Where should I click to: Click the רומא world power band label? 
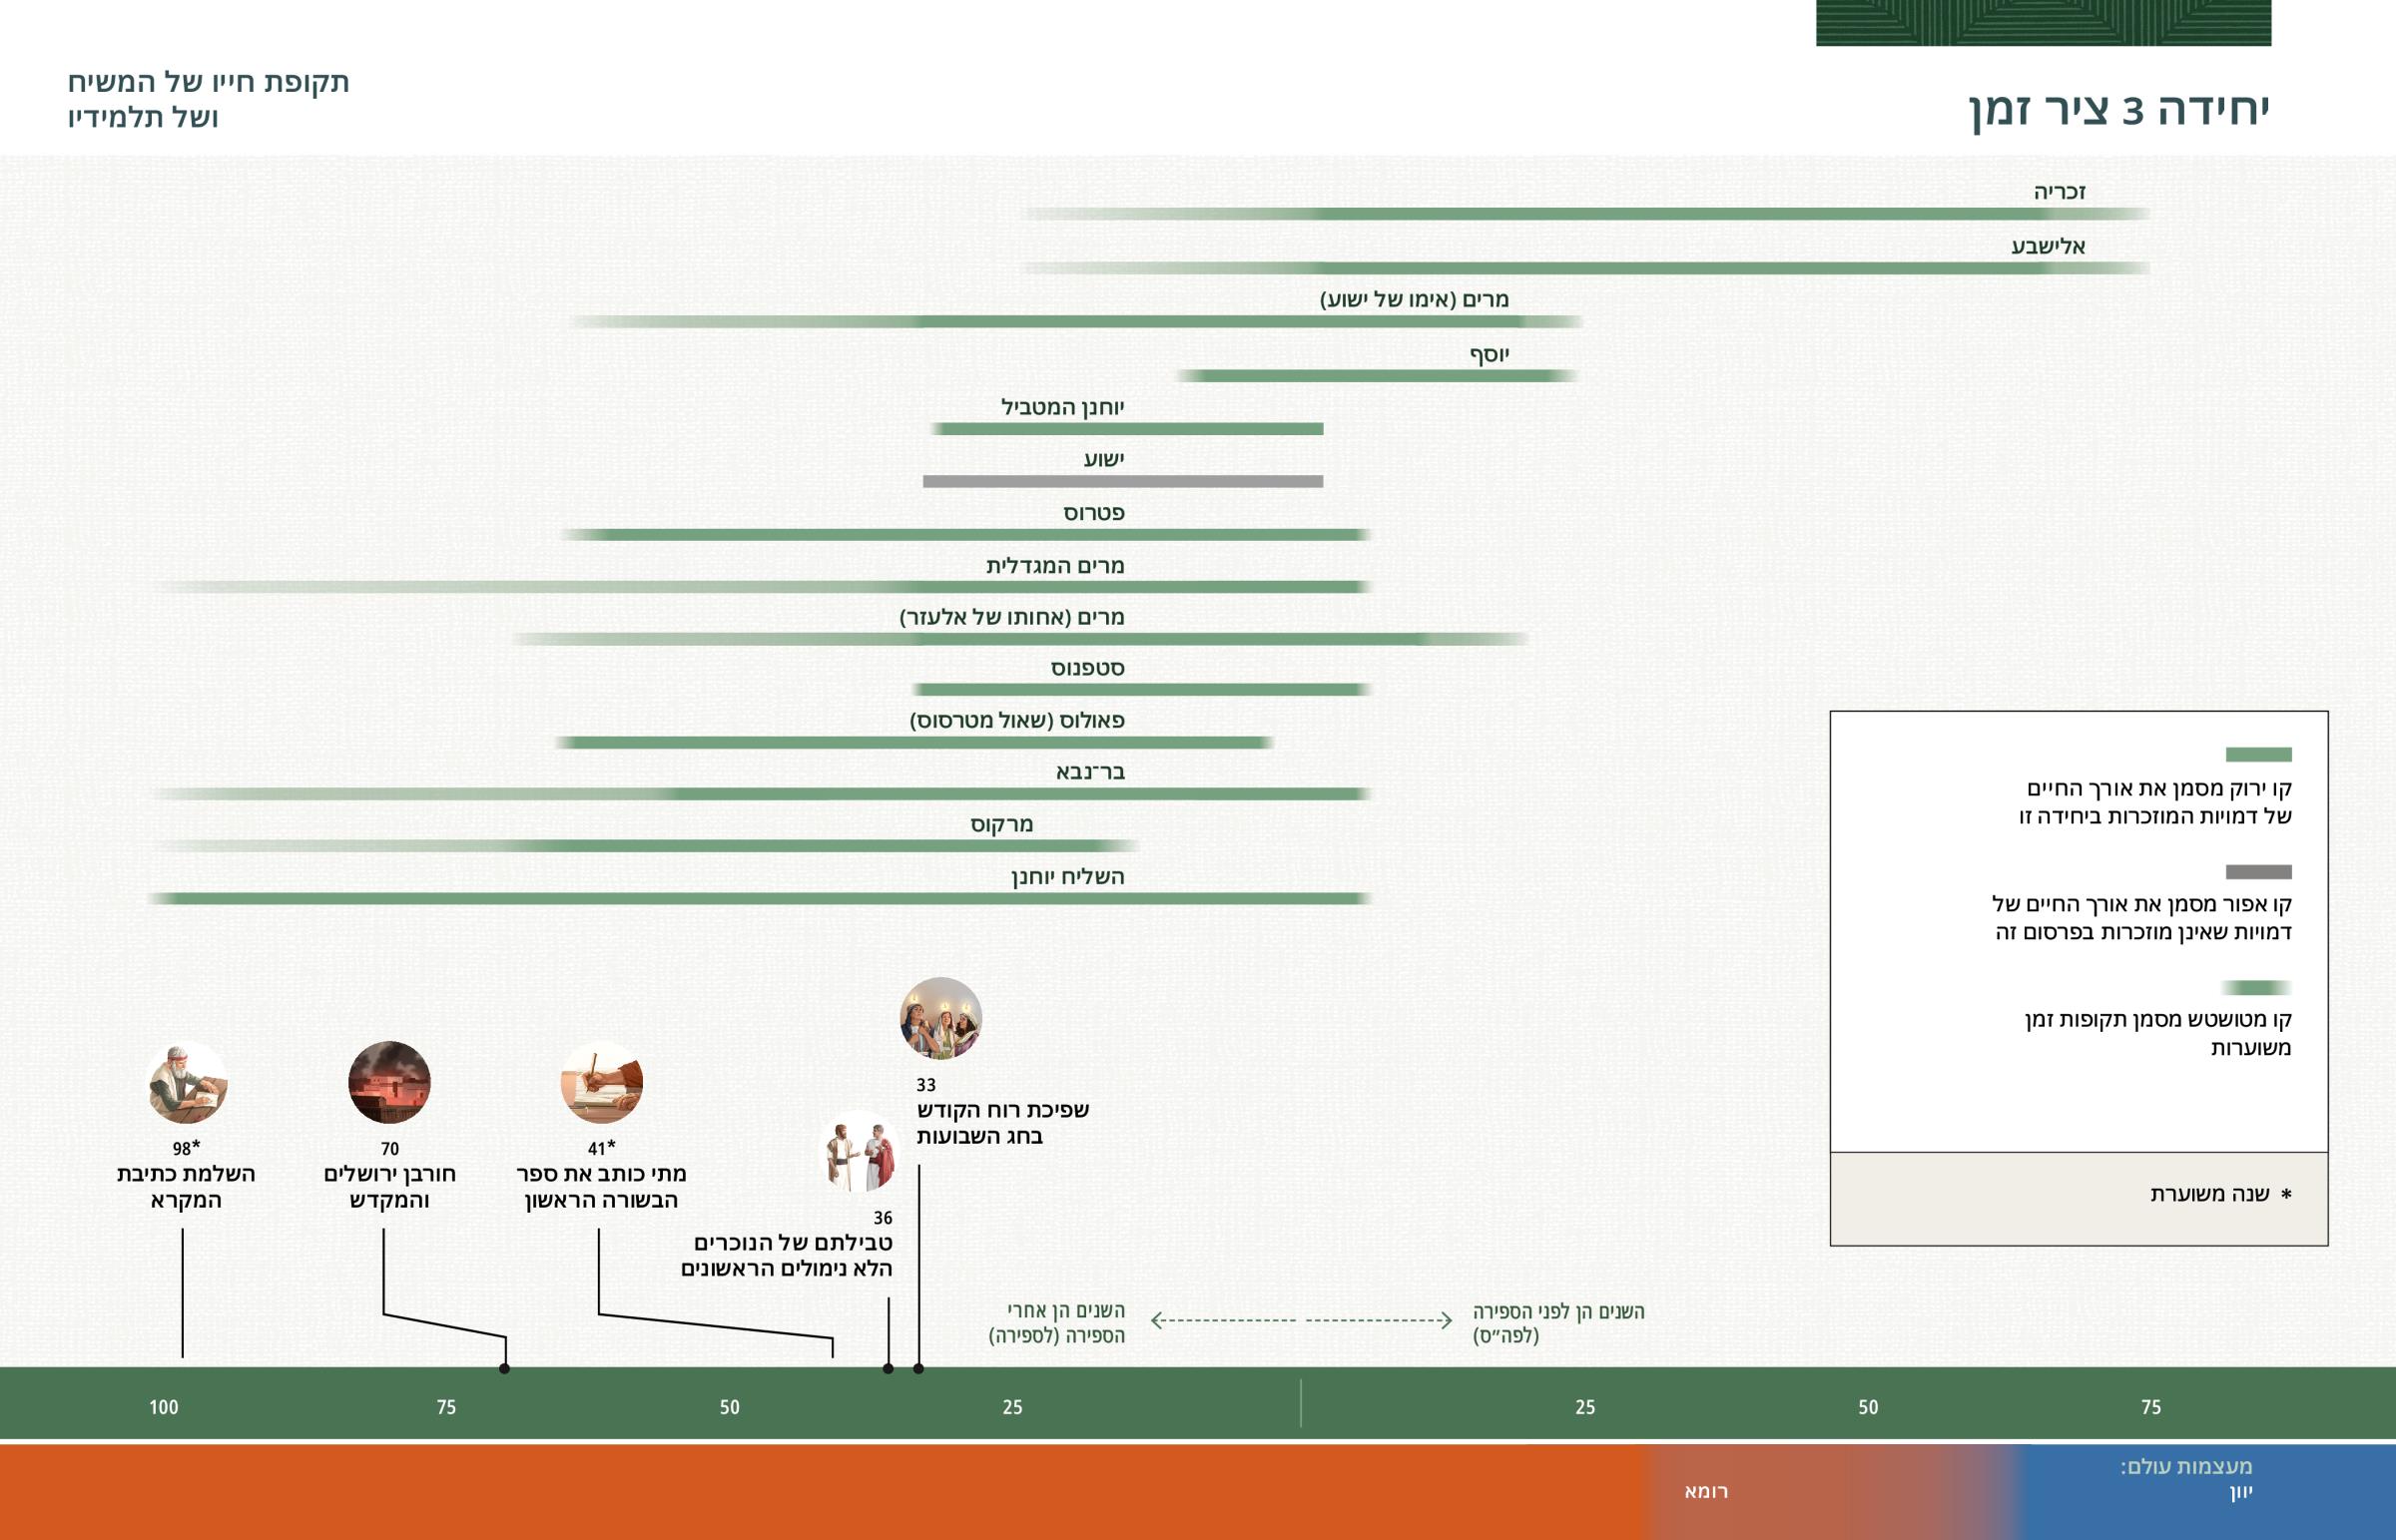1706,1491
